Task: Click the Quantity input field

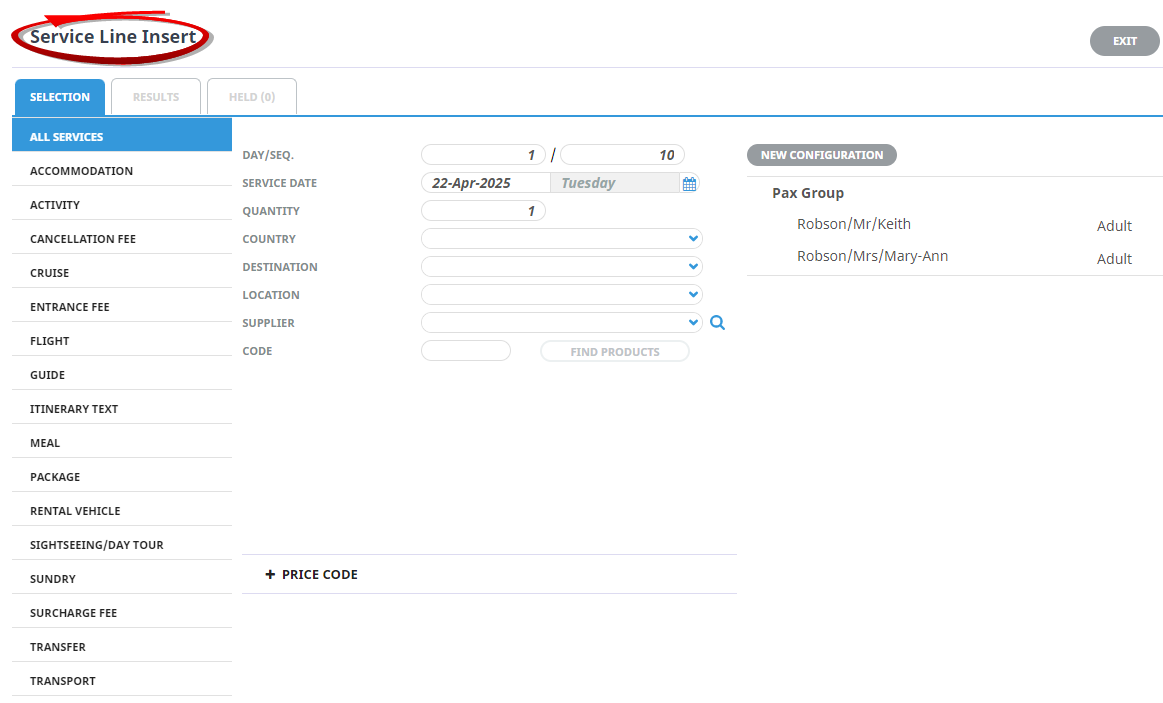Action: point(483,211)
